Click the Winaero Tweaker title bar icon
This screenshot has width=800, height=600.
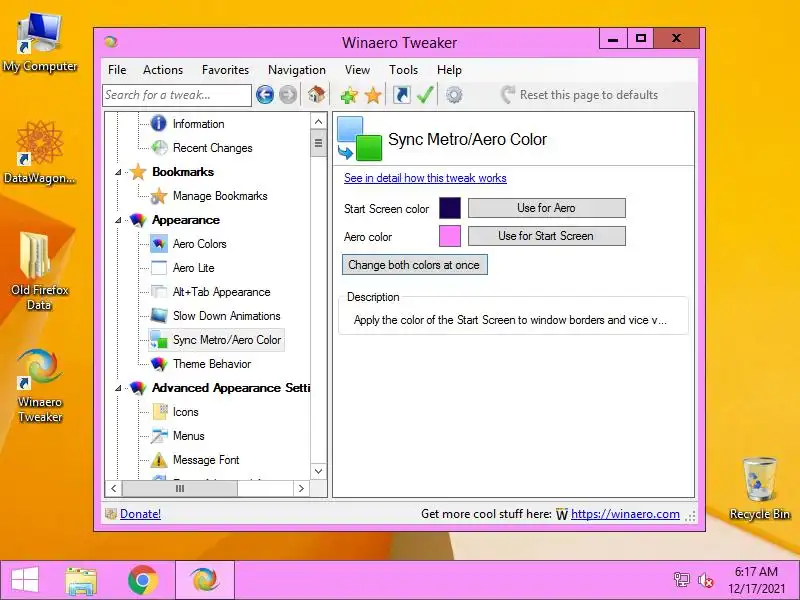point(111,42)
